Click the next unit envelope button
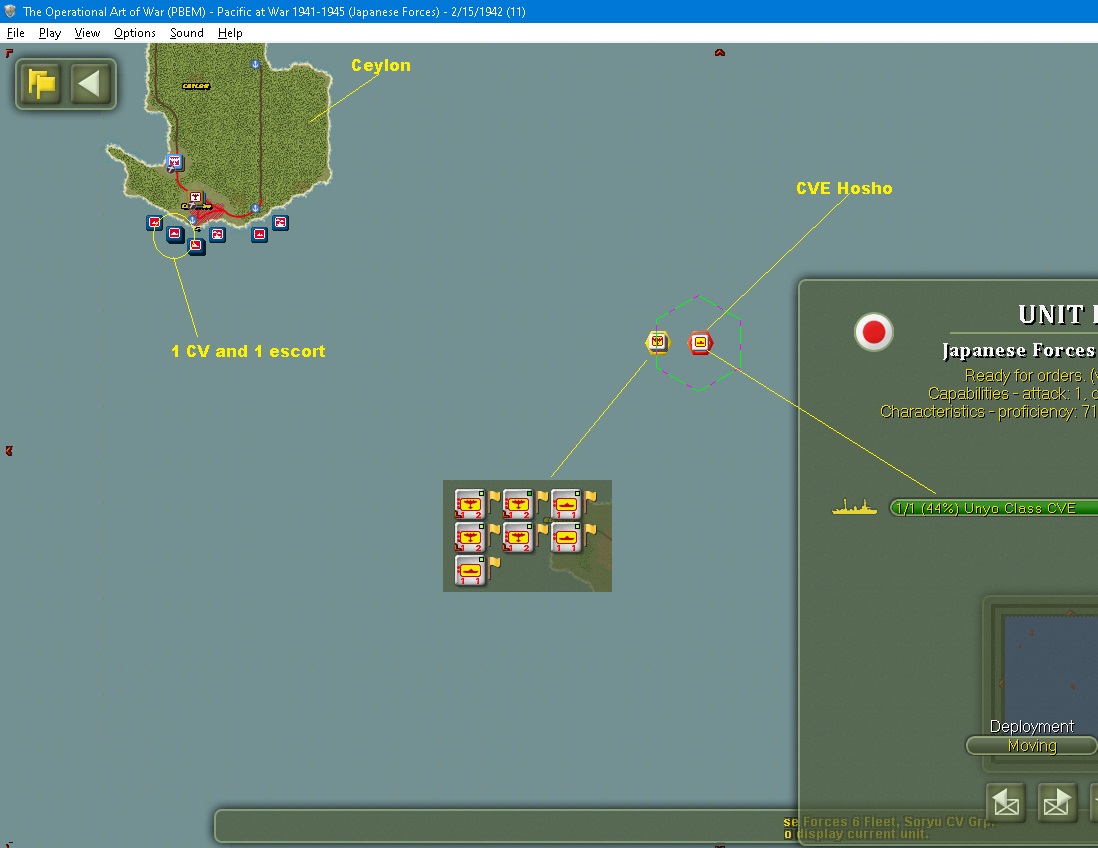1098x848 pixels. pos(1057,802)
